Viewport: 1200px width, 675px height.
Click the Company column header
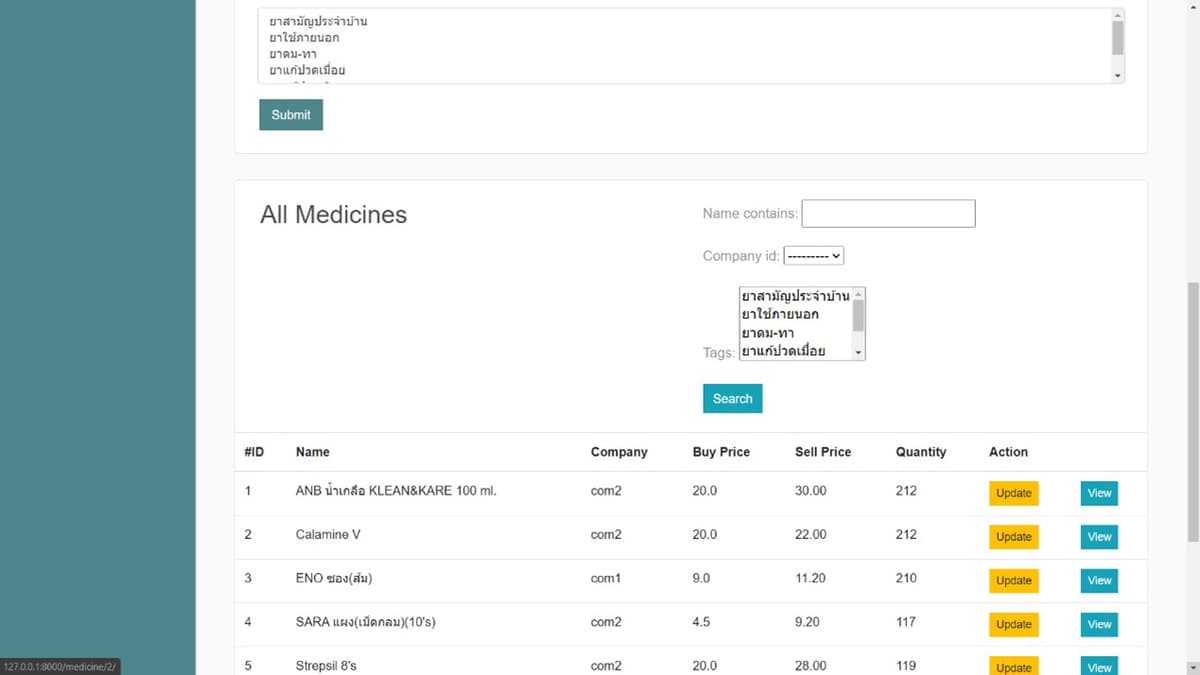(x=619, y=452)
